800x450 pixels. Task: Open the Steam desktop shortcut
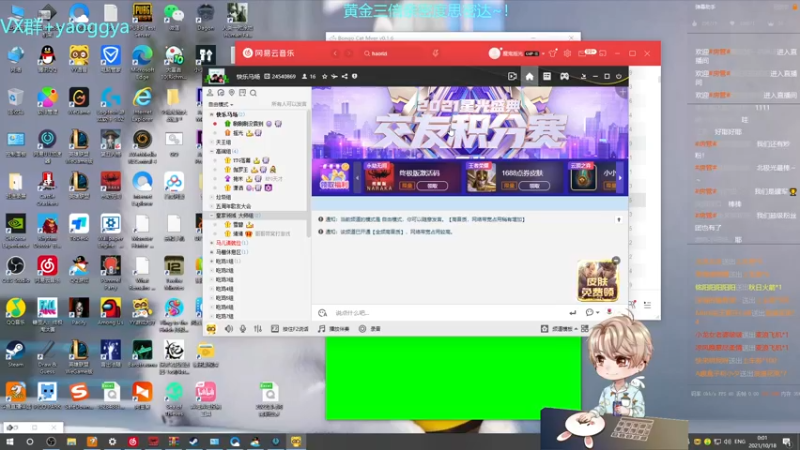coord(15,353)
